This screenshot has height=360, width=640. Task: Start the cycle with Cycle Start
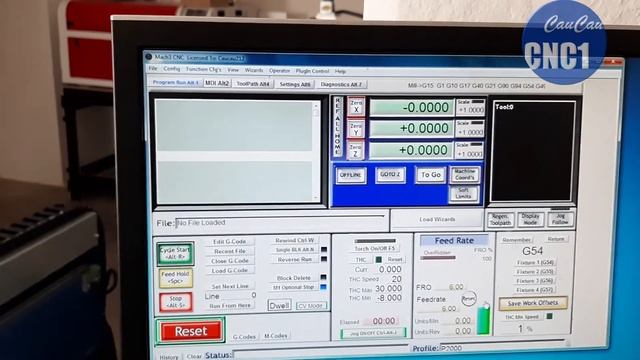pos(176,253)
